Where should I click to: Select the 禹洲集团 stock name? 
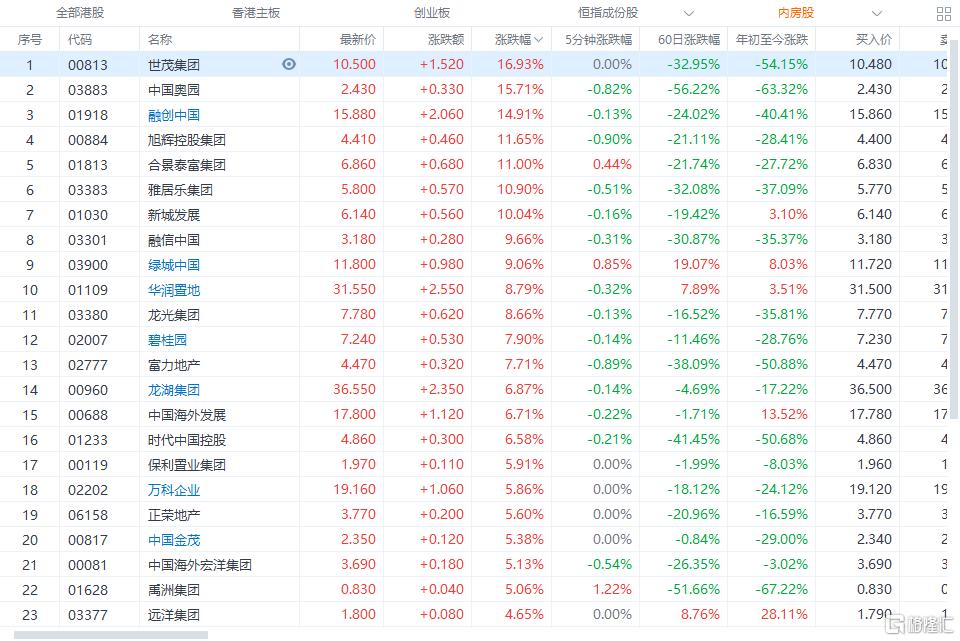coord(174,590)
